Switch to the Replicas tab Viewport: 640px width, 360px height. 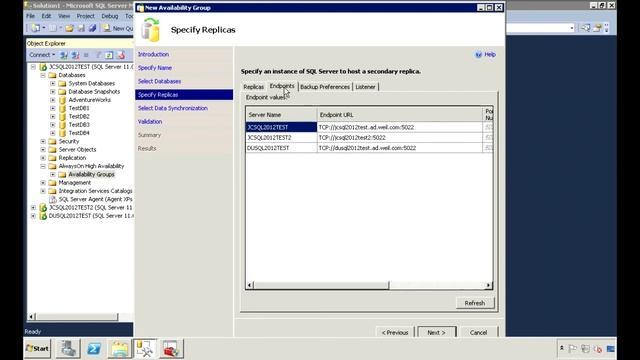253,87
